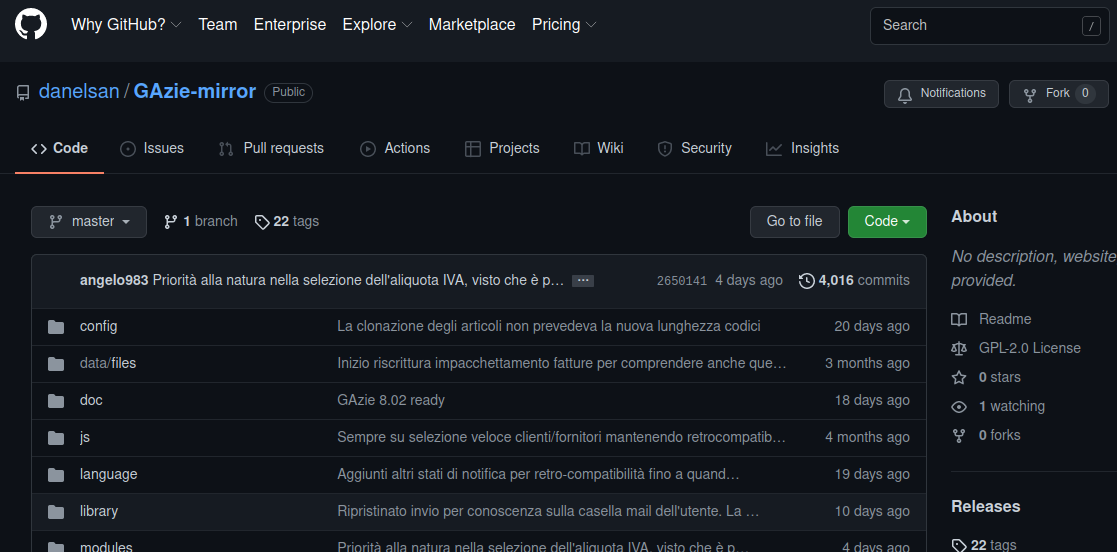Click the Team link in header

point(217,24)
